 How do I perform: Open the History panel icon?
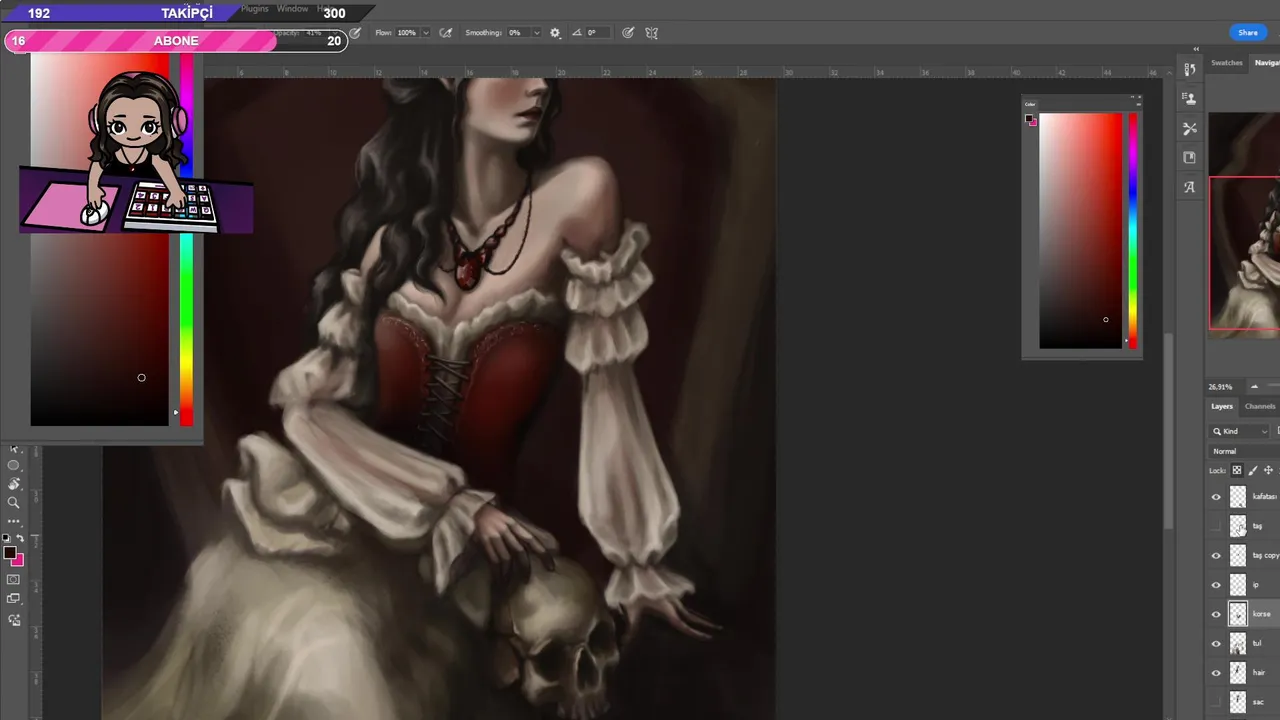[x=1190, y=69]
